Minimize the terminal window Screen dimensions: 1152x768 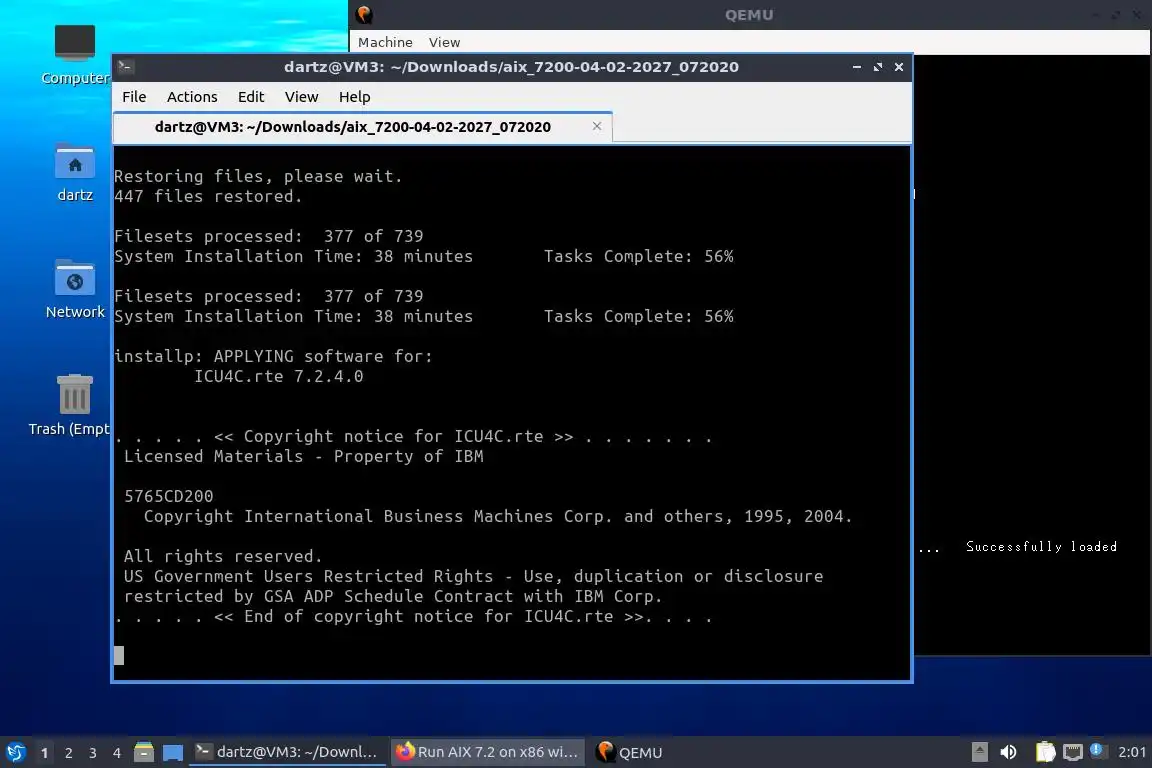[x=857, y=67]
